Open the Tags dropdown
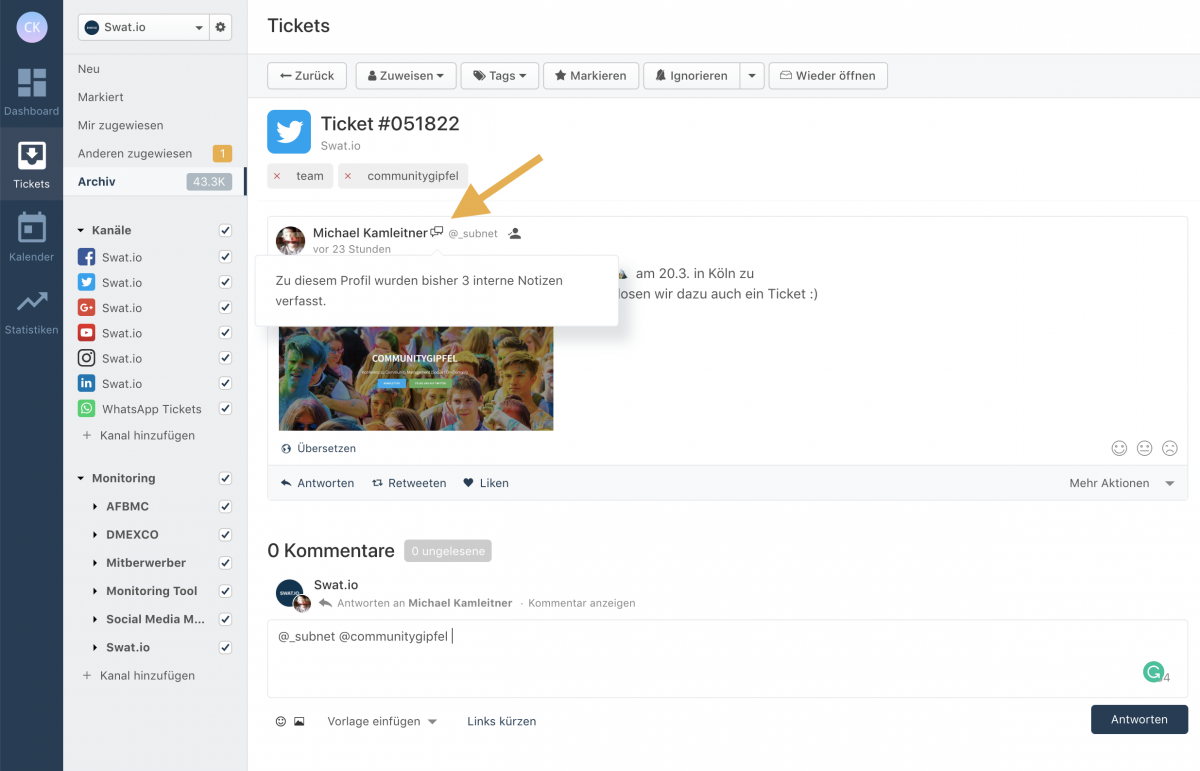The image size is (1200, 771). [x=500, y=76]
